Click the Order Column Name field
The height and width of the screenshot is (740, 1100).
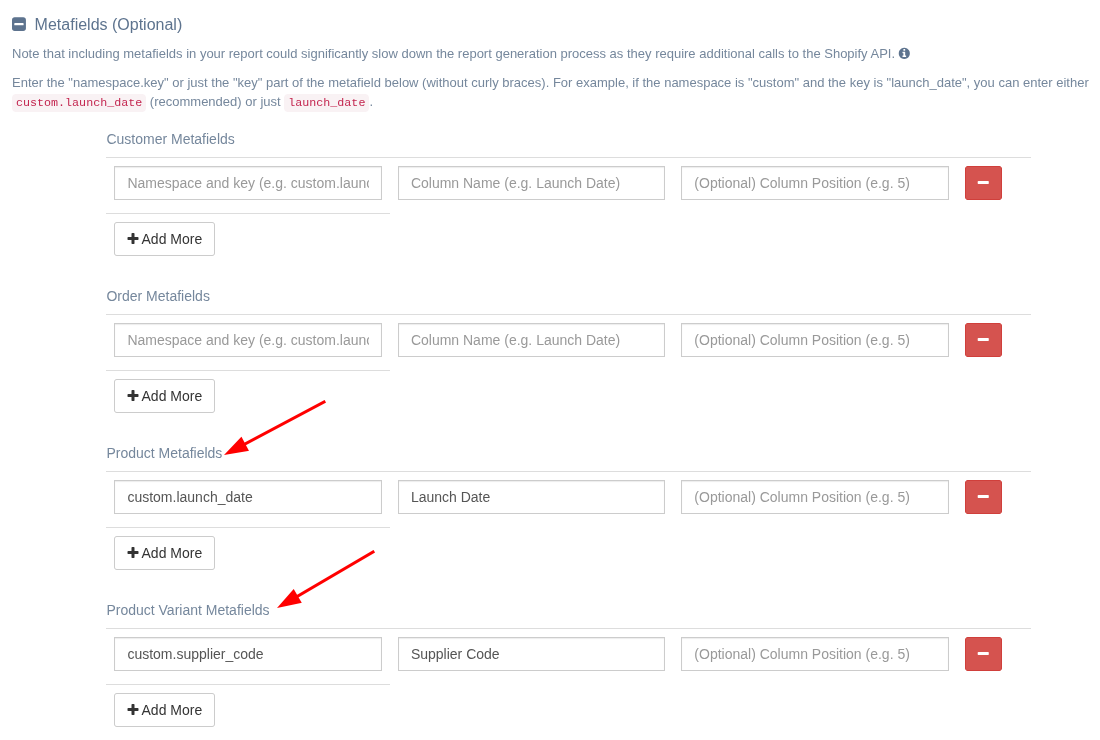[x=531, y=340]
